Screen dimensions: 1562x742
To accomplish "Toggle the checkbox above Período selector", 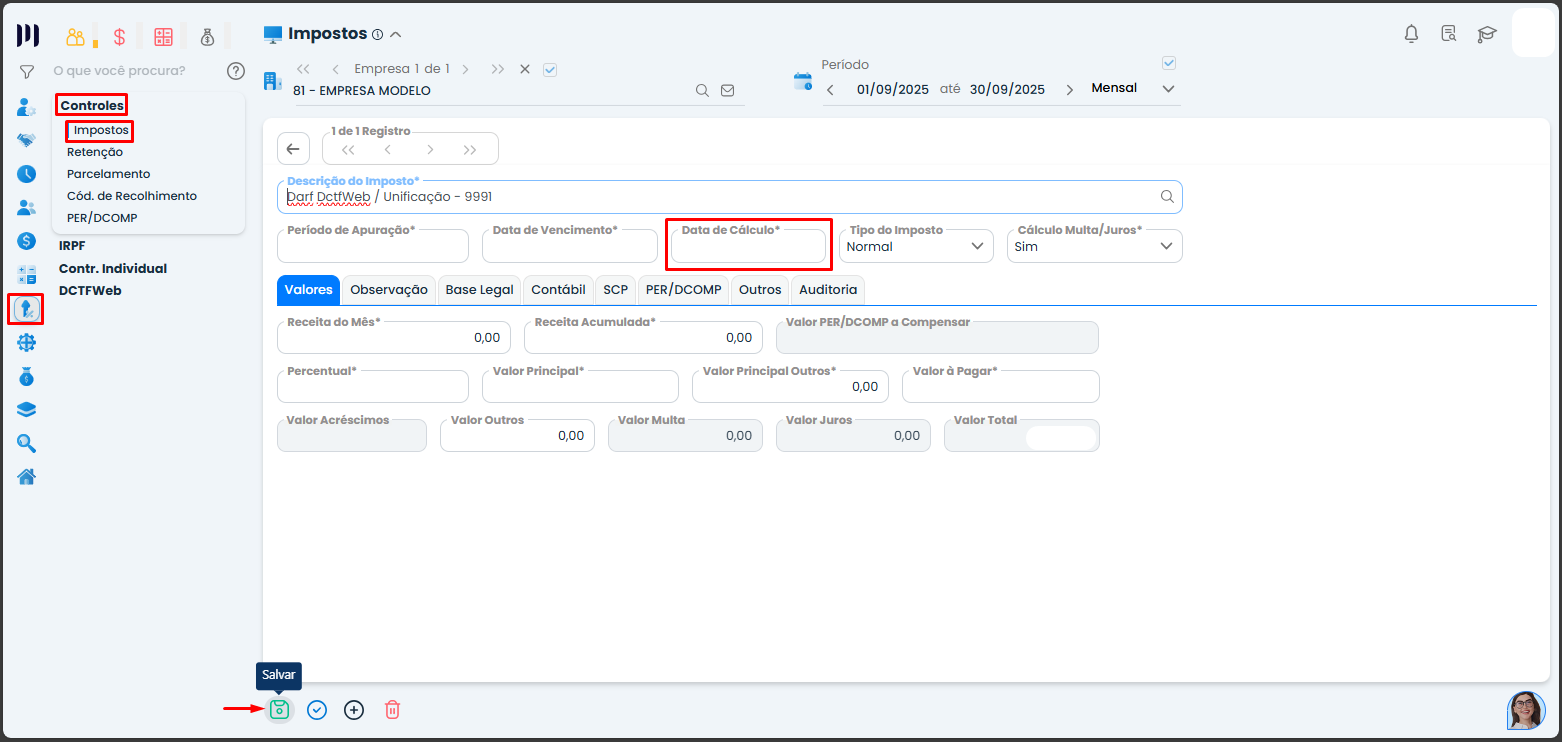I will coord(1169,63).
